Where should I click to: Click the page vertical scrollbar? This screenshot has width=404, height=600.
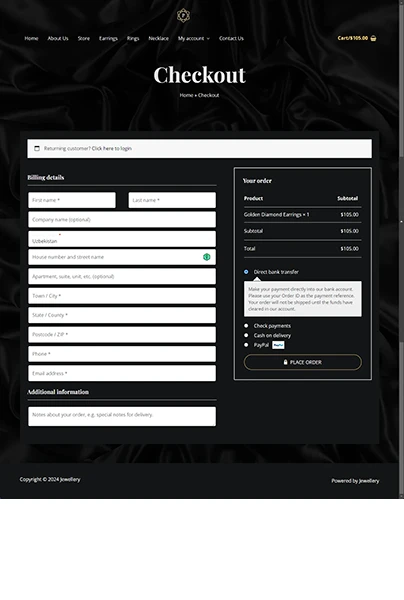401,249
